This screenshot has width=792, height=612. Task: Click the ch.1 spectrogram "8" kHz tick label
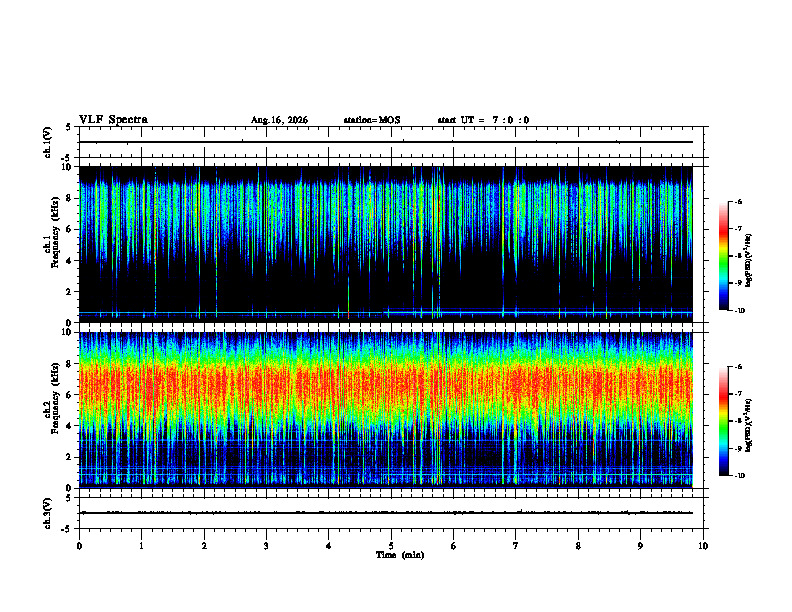70,198
